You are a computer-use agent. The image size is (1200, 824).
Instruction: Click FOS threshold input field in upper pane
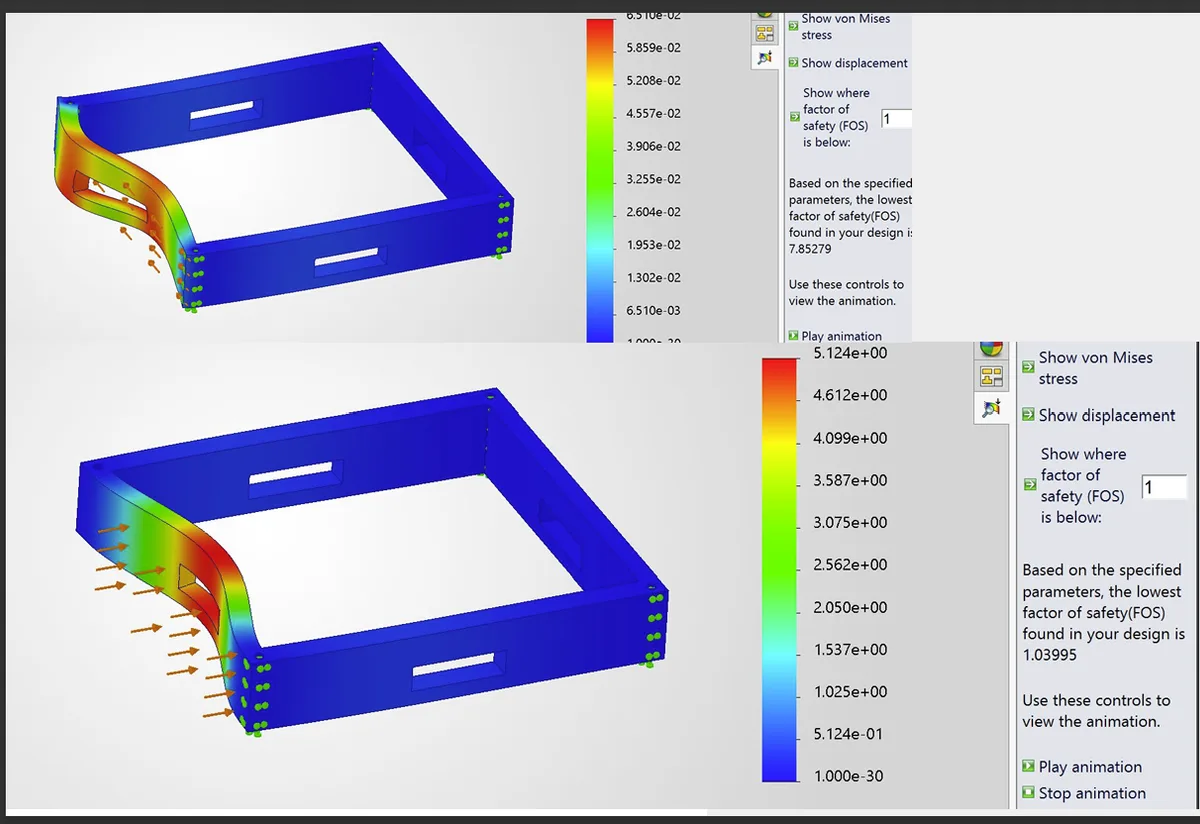[x=896, y=119]
